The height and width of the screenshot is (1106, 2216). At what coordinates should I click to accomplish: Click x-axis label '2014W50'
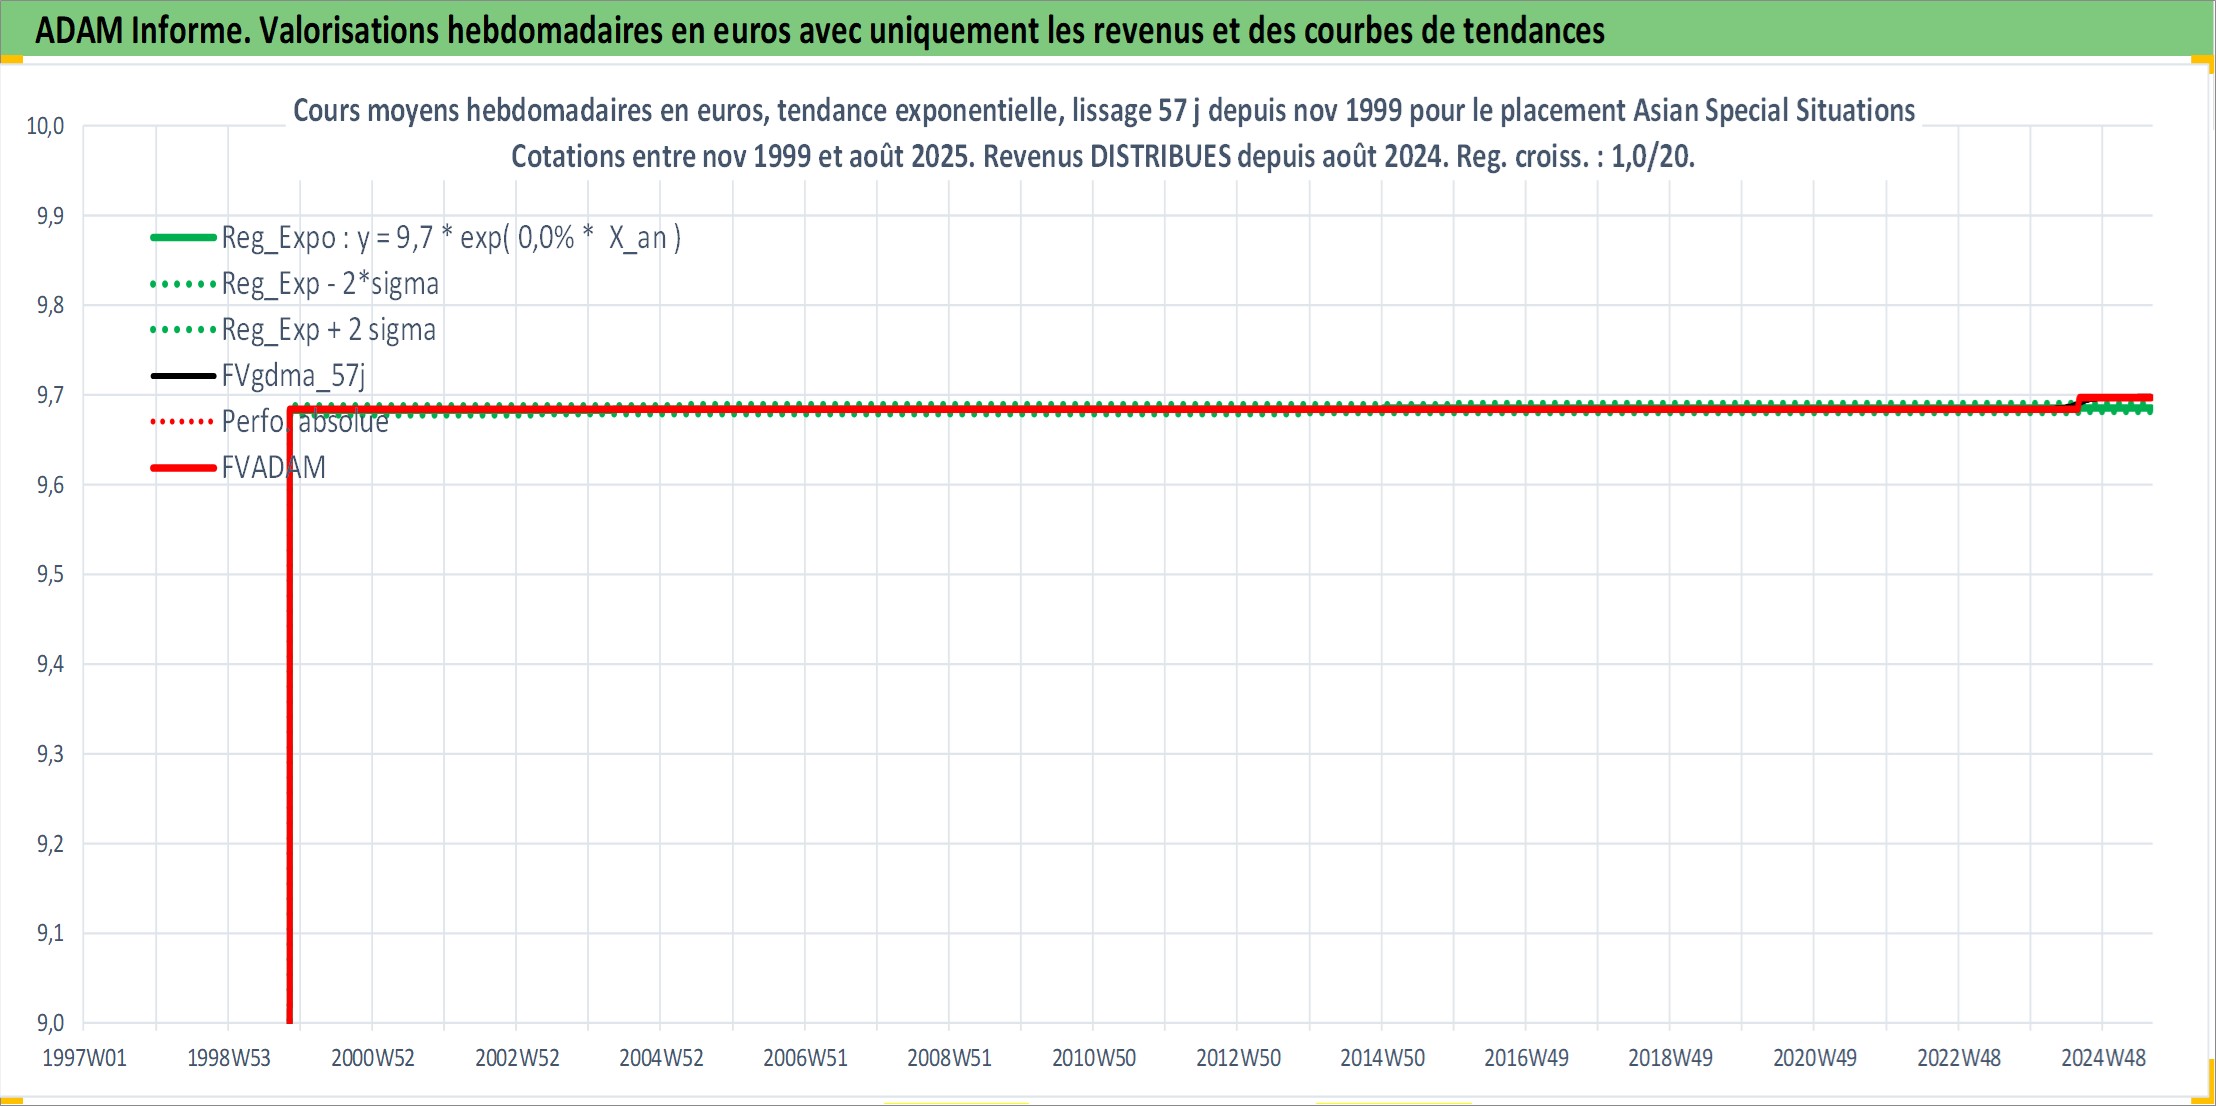[1382, 1058]
